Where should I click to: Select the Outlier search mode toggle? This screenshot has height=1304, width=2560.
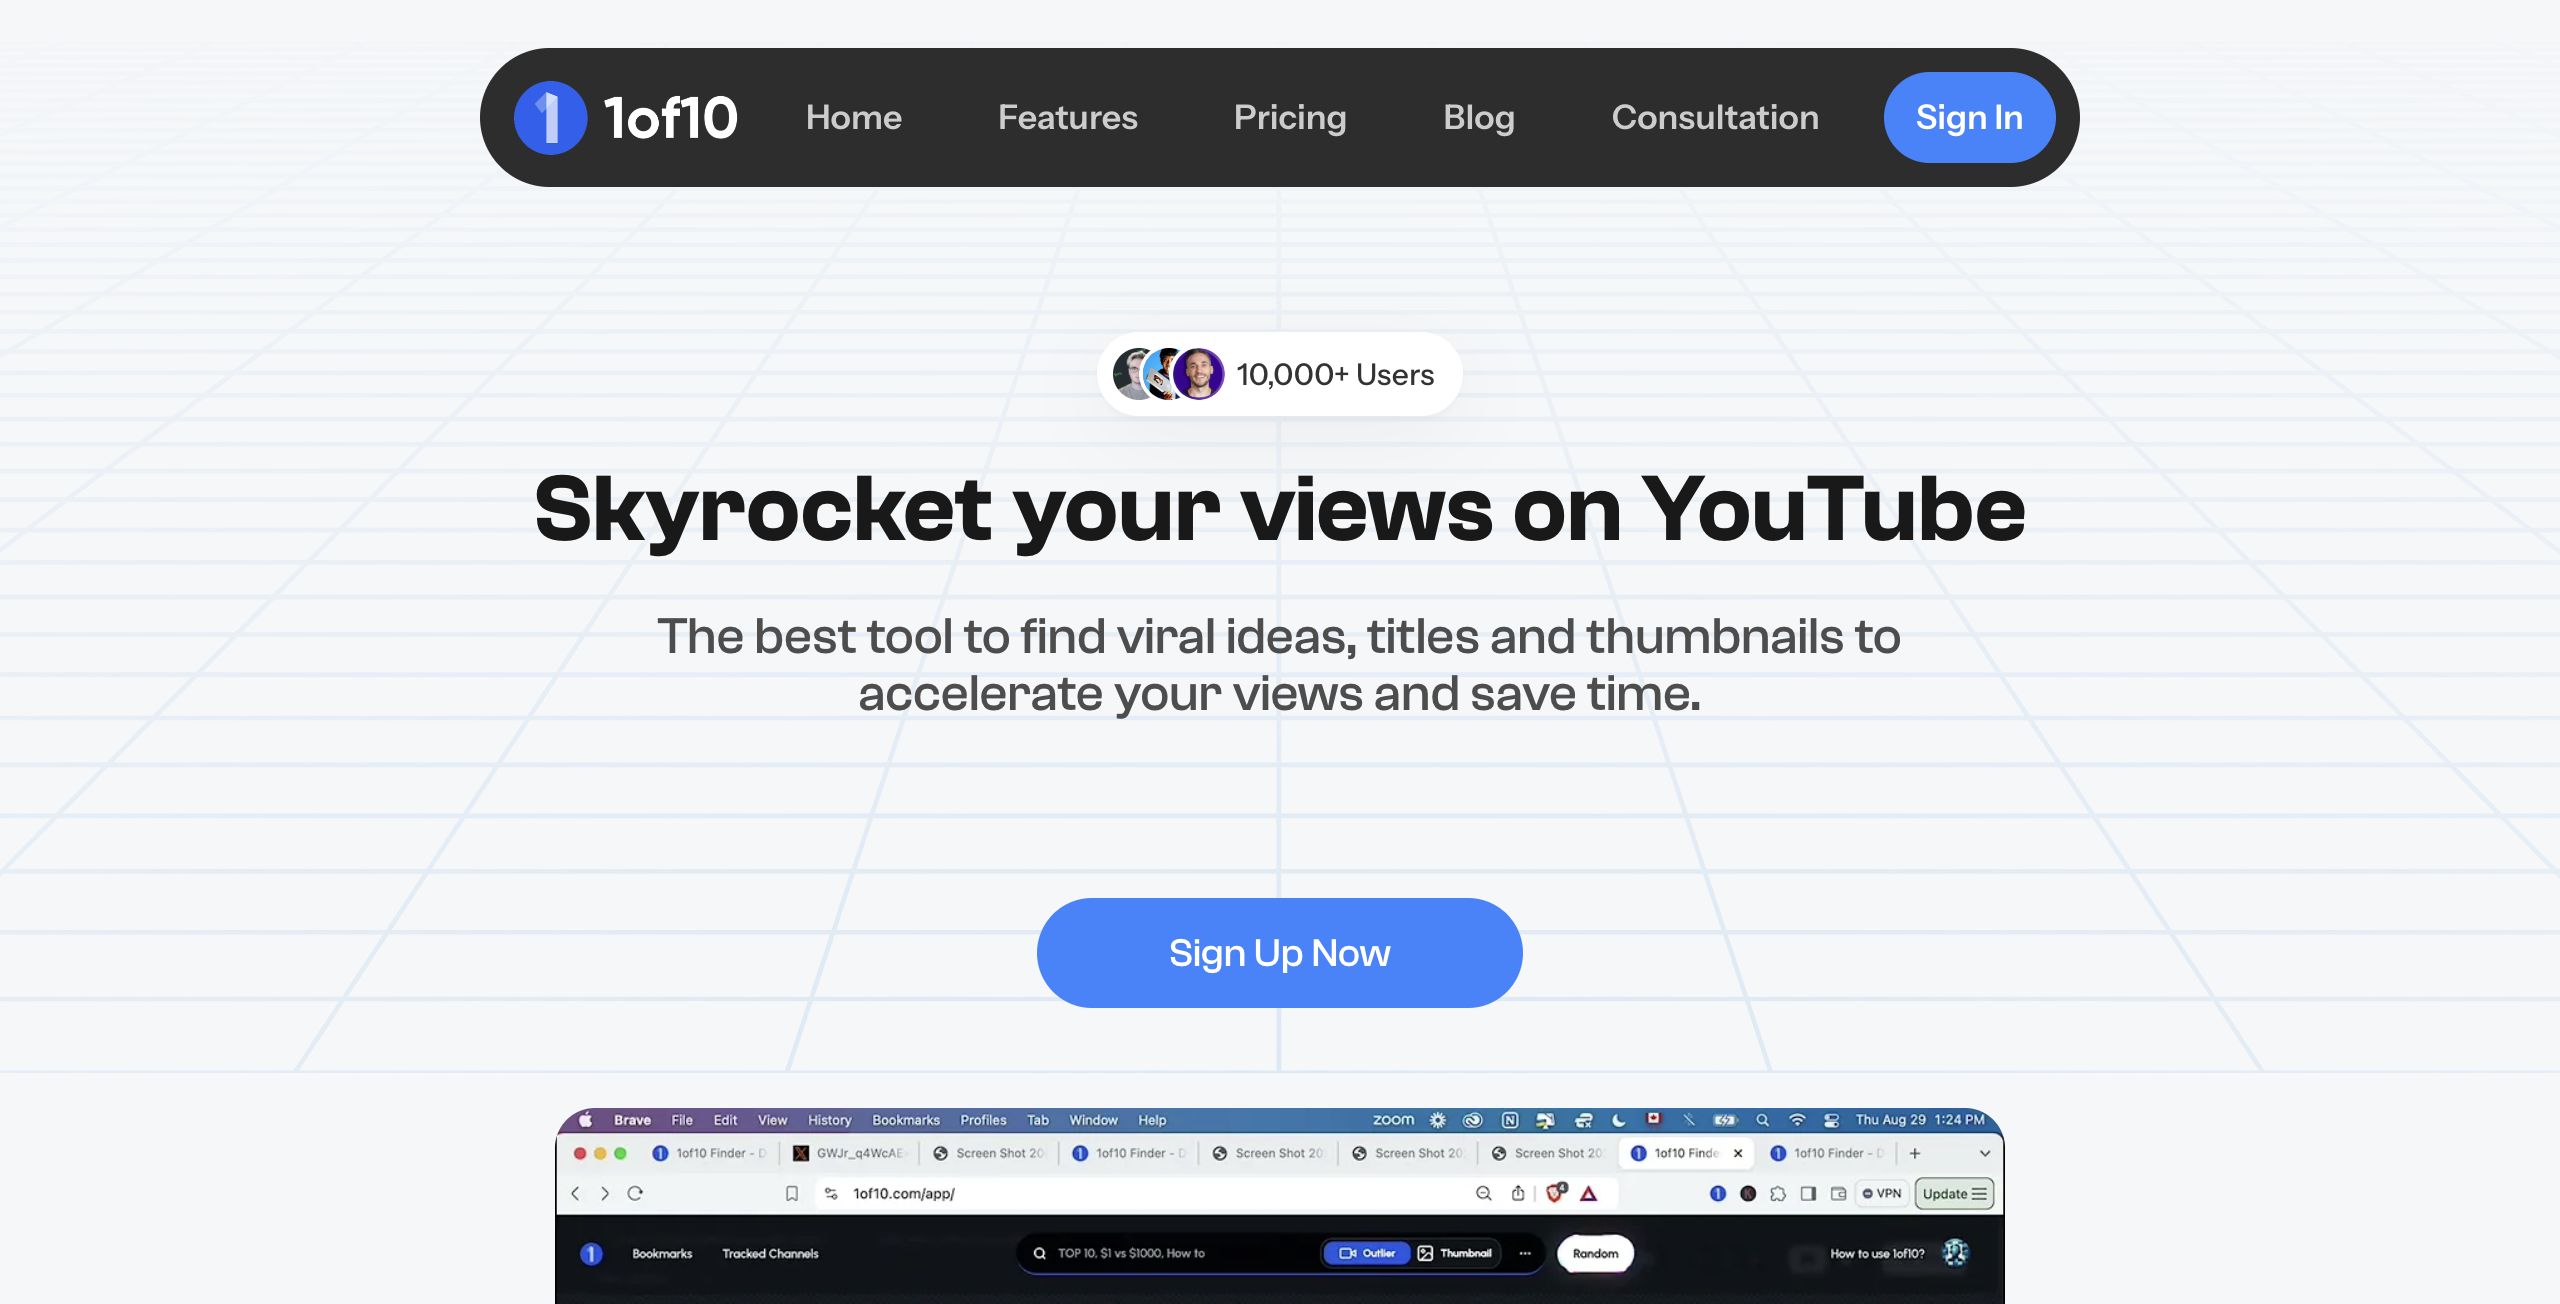pos(1366,1253)
